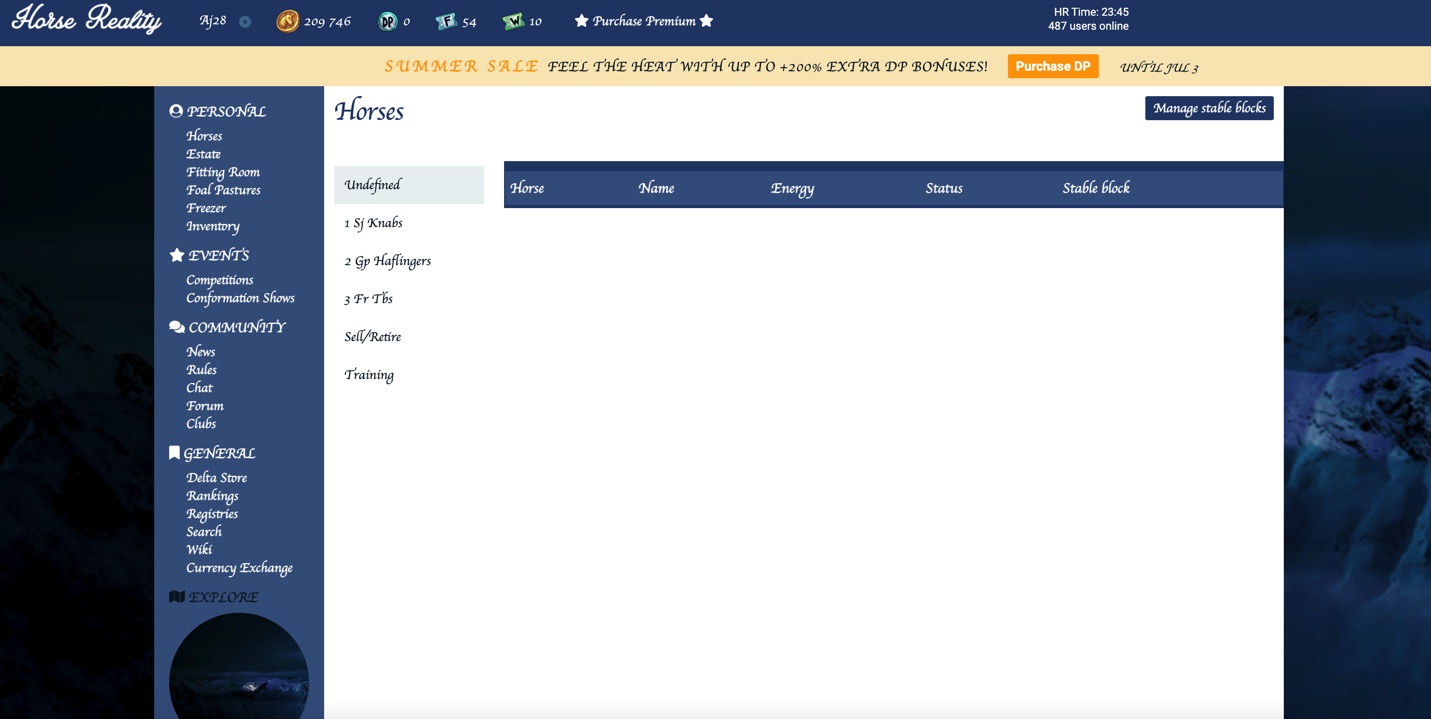Open Manage stable blocks
The width and height of the screenshot is (1431, 719).
point(1209,108)
